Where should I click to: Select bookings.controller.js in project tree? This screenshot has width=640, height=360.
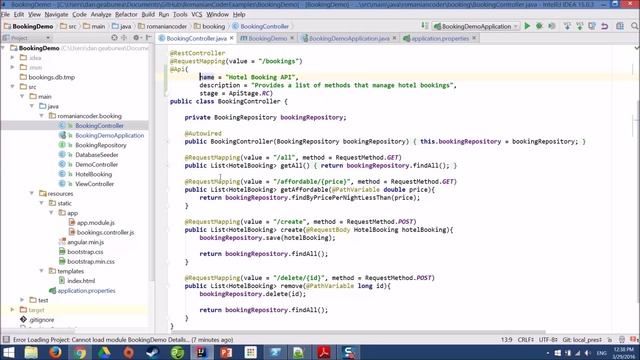(105, 232)
